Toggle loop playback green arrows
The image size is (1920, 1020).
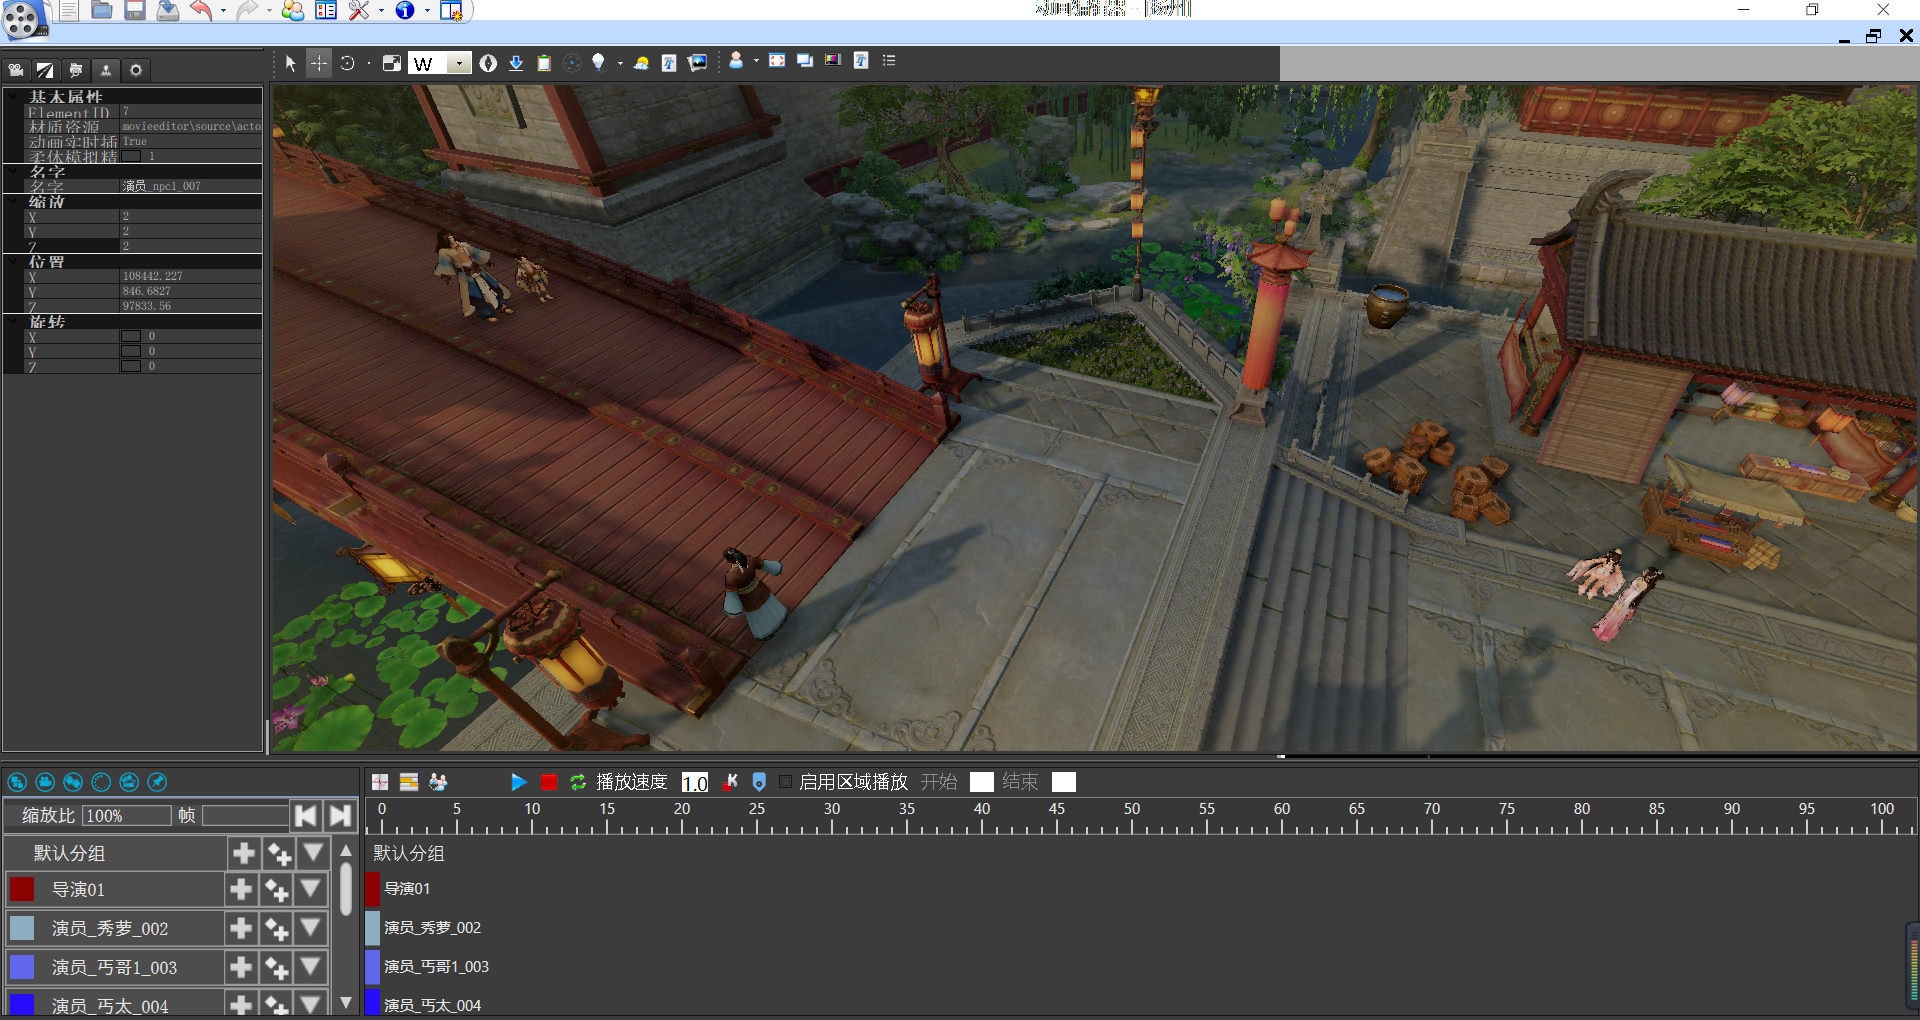(x=578, y=782)
